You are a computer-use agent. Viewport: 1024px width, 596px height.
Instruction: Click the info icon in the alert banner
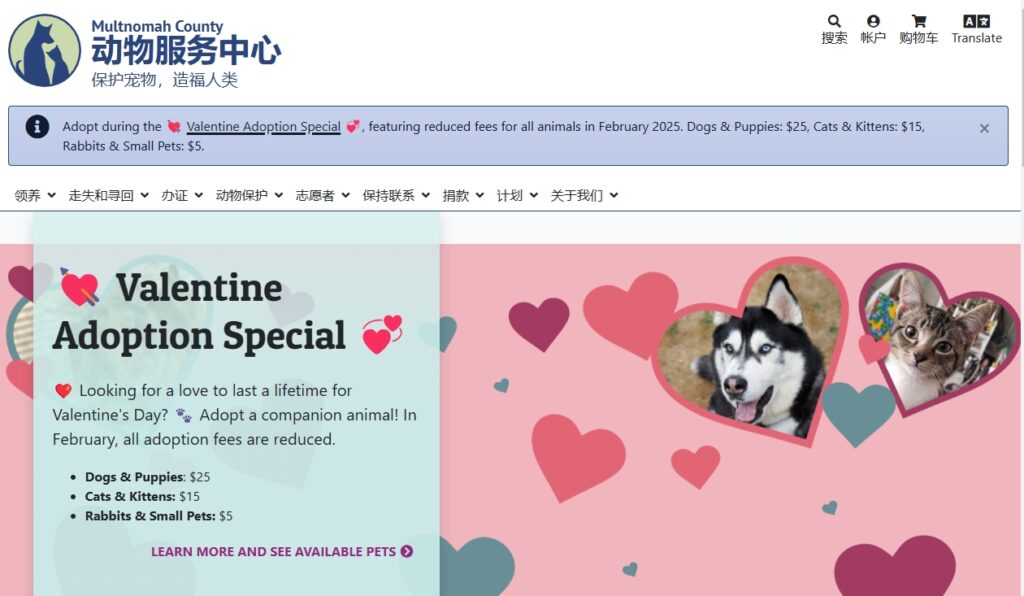[x=37, y=127]
